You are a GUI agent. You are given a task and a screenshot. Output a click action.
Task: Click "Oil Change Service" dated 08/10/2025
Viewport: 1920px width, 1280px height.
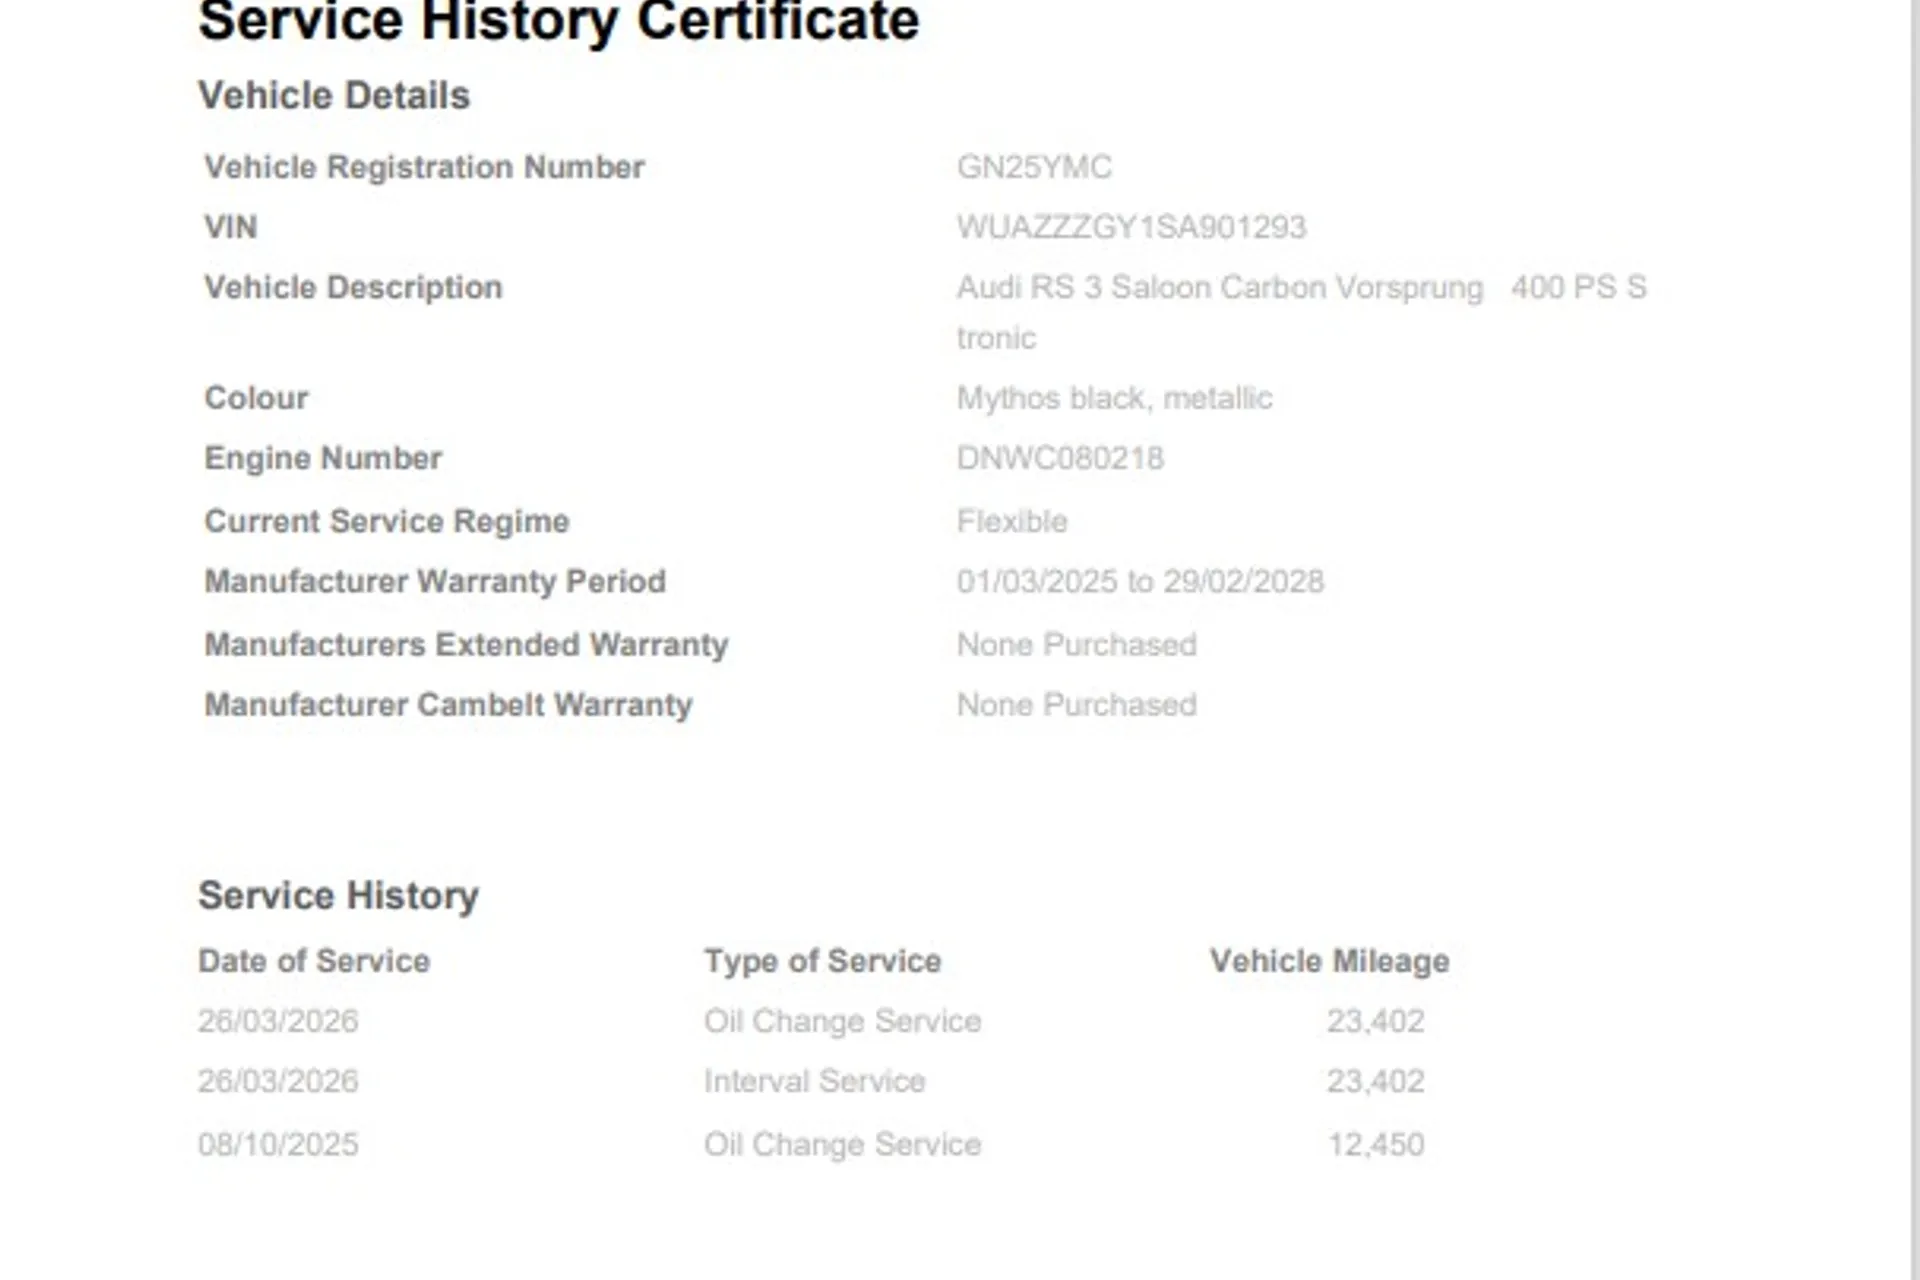842,1144
